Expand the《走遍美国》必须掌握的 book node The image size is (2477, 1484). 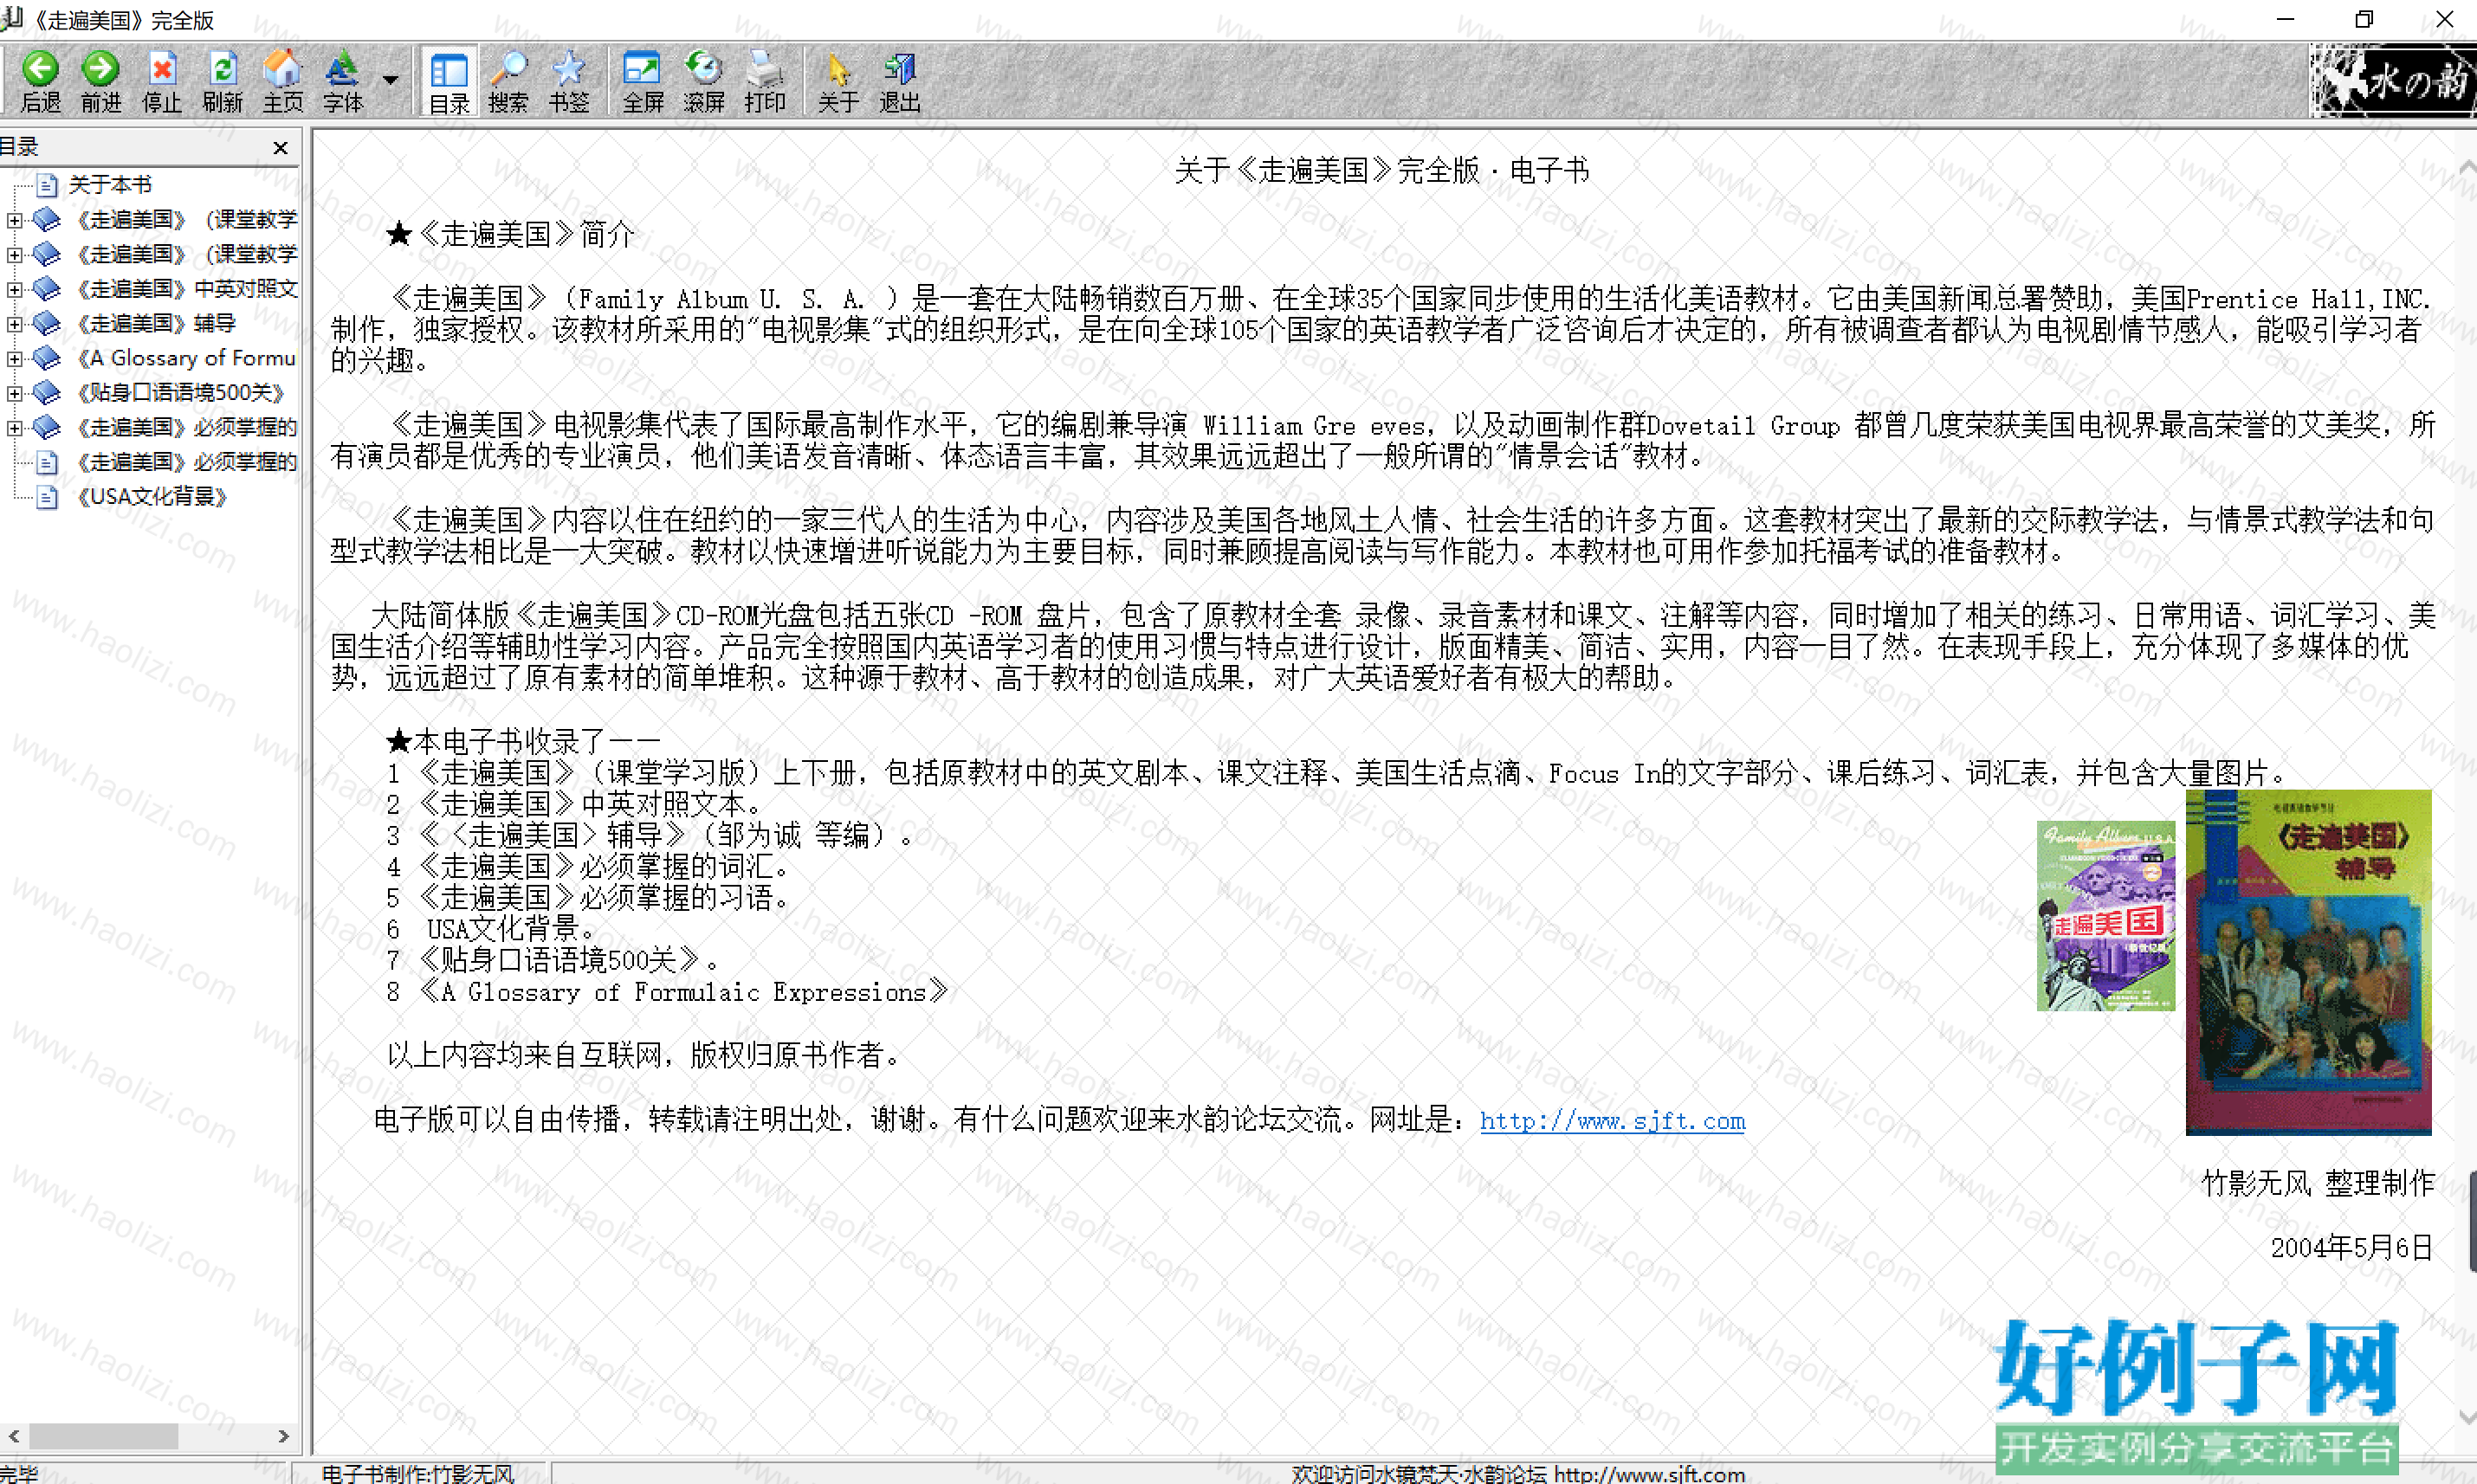(x=14, y=427)
